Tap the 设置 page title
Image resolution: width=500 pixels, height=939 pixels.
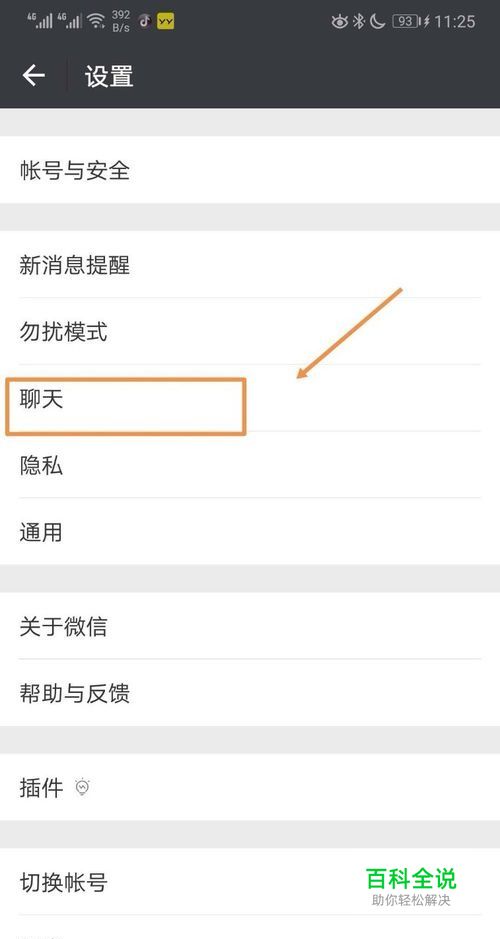coord(109,77)
